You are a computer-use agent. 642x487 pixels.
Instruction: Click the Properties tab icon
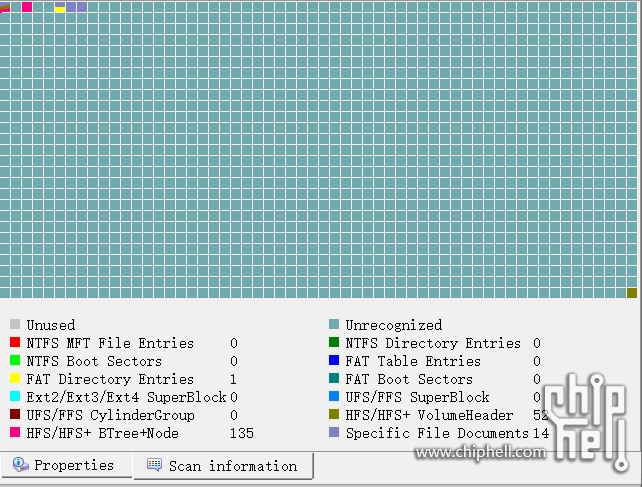click(20, 465)
